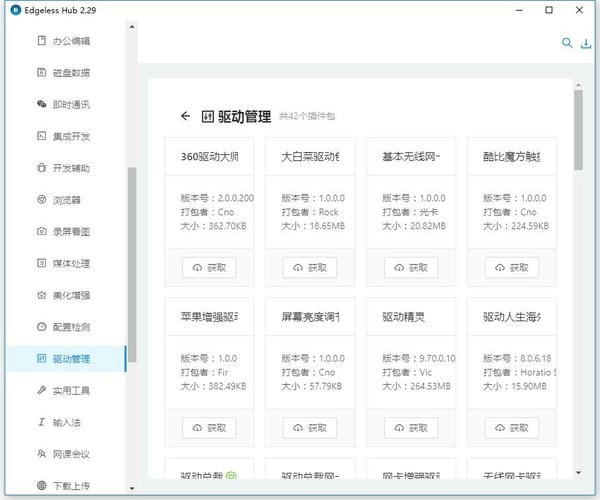Click the 360驱动大师 card title

210,156
